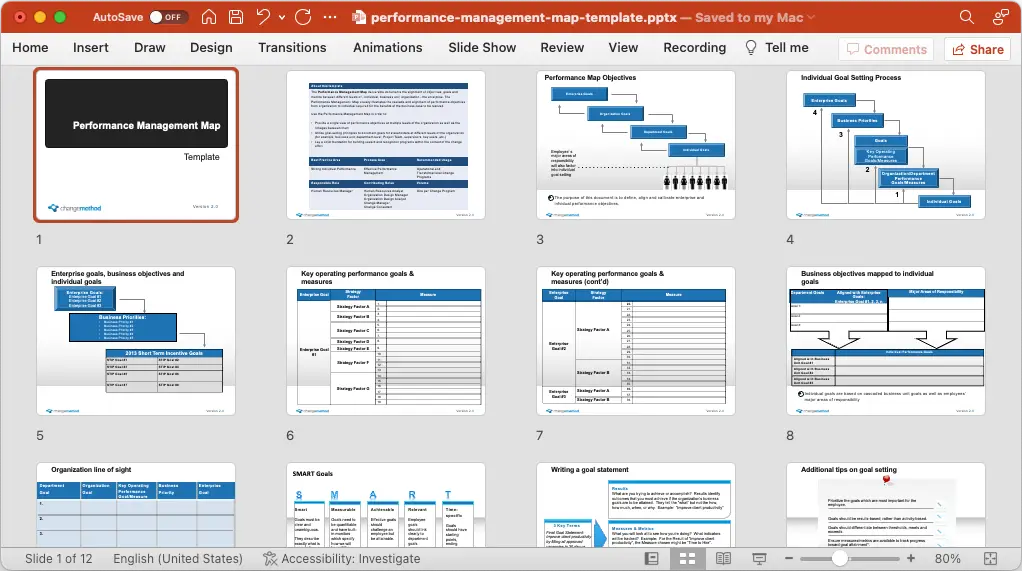The height and width of the screenshot is (571, 1022).
Task: Zoom in with the plus button
Action: click(x=911, y=559)
